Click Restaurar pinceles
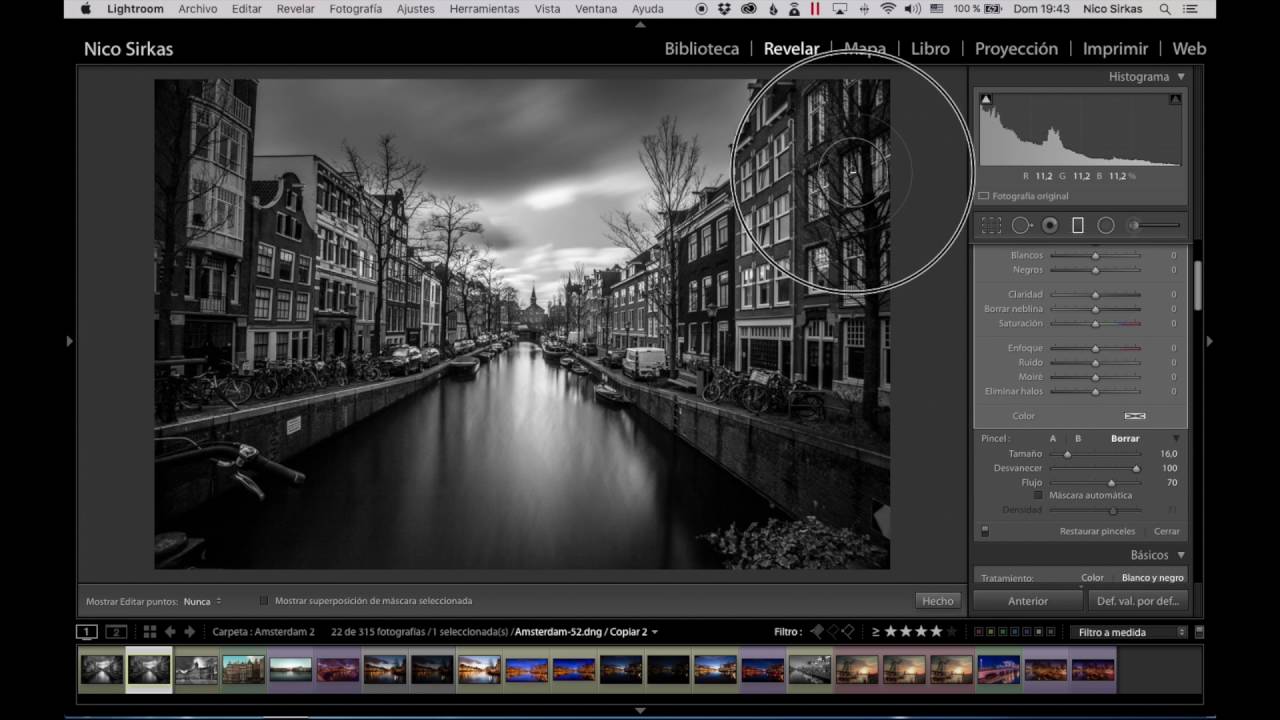The width and height of the screenshot is (1280, 720). [x=1097, y=531]
